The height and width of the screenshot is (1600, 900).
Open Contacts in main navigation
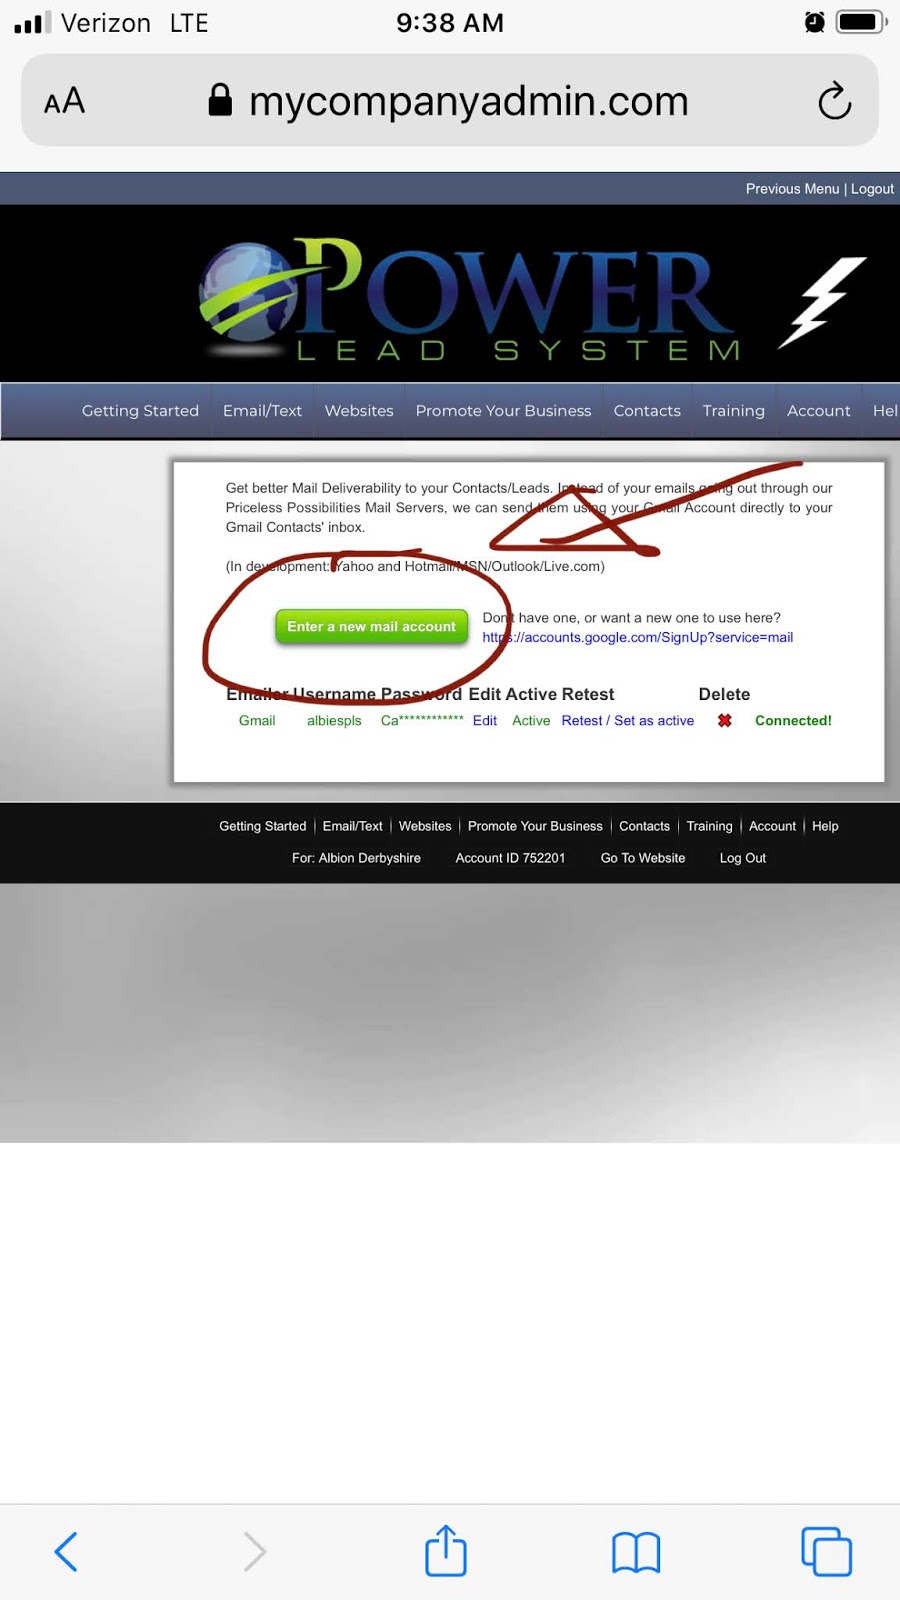tap(647, 410)
